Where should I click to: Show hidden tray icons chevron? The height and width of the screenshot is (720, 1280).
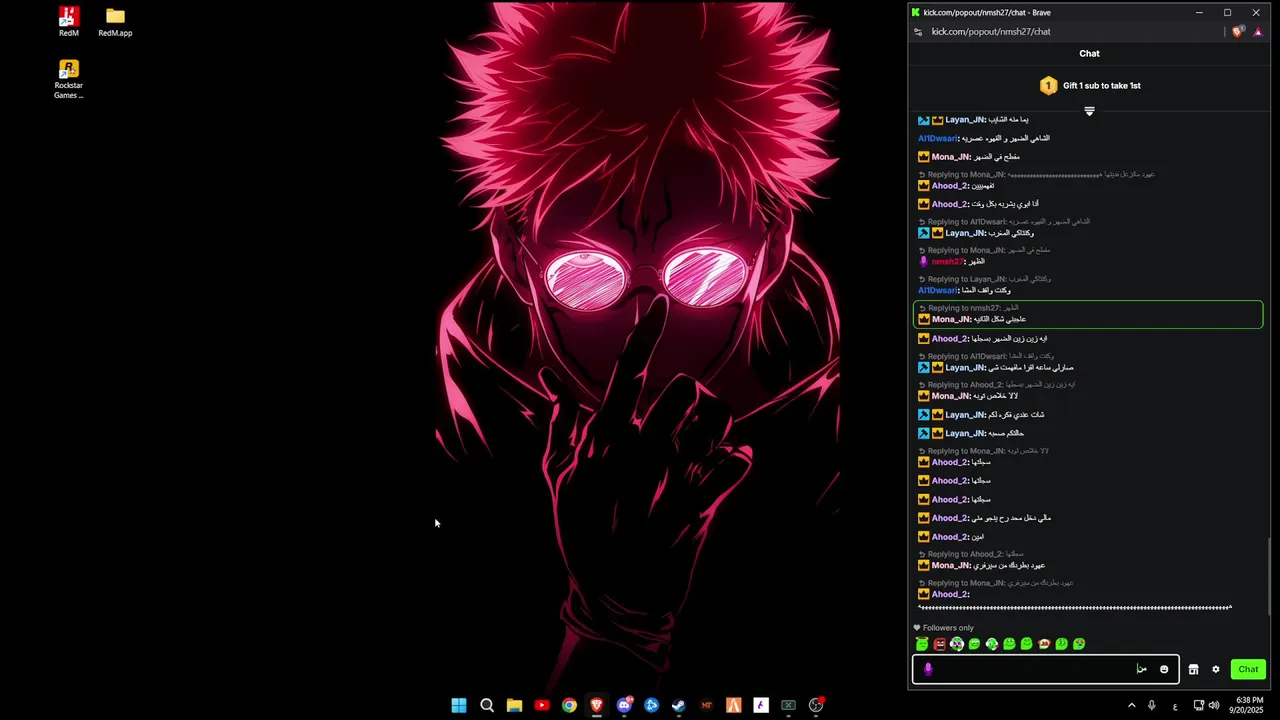coord(1132,705)
